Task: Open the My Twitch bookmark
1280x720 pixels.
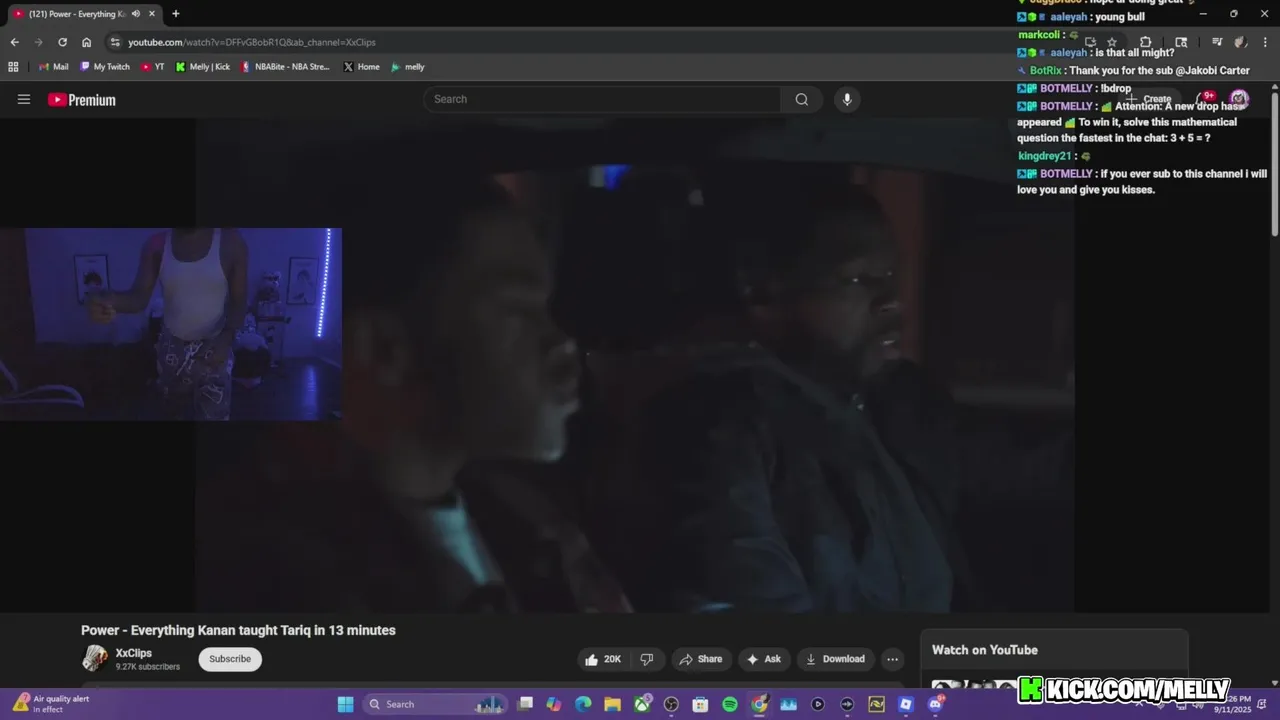Action: click(105, 67)
